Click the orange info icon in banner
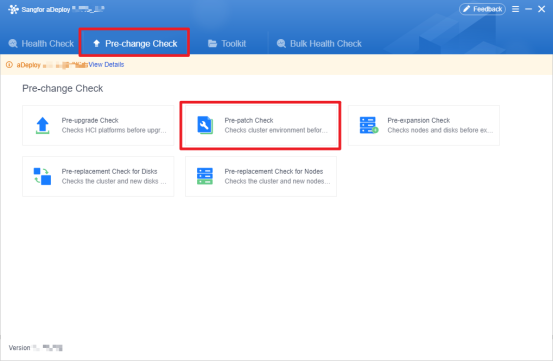 point(10,65)
